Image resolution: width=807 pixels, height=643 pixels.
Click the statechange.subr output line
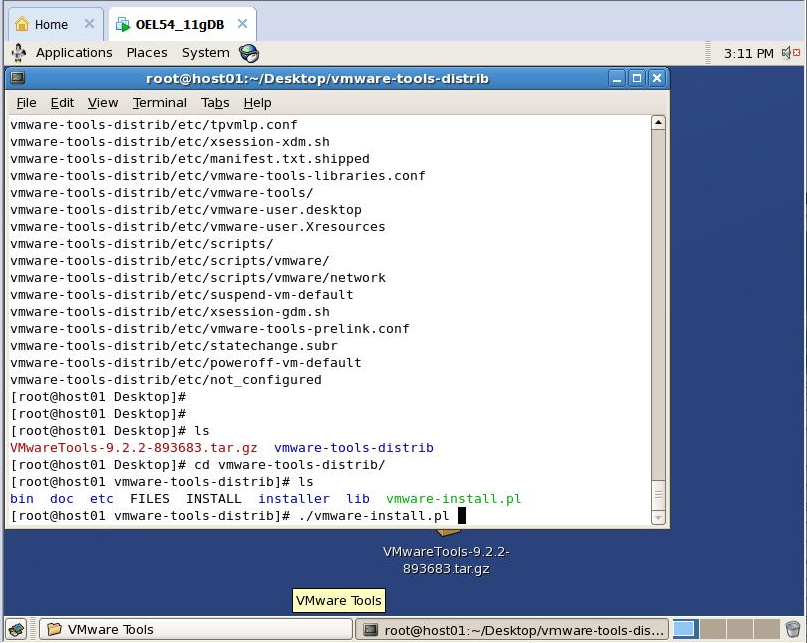(x=174, y=346)
